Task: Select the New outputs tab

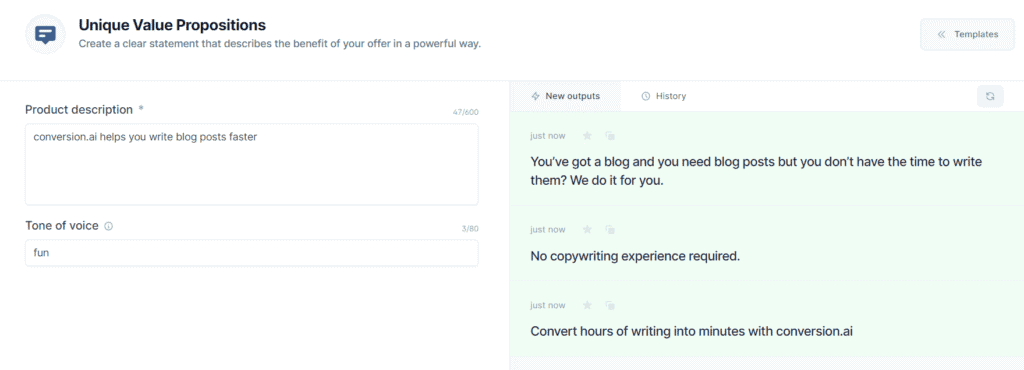Action: (x=566, y=96)
